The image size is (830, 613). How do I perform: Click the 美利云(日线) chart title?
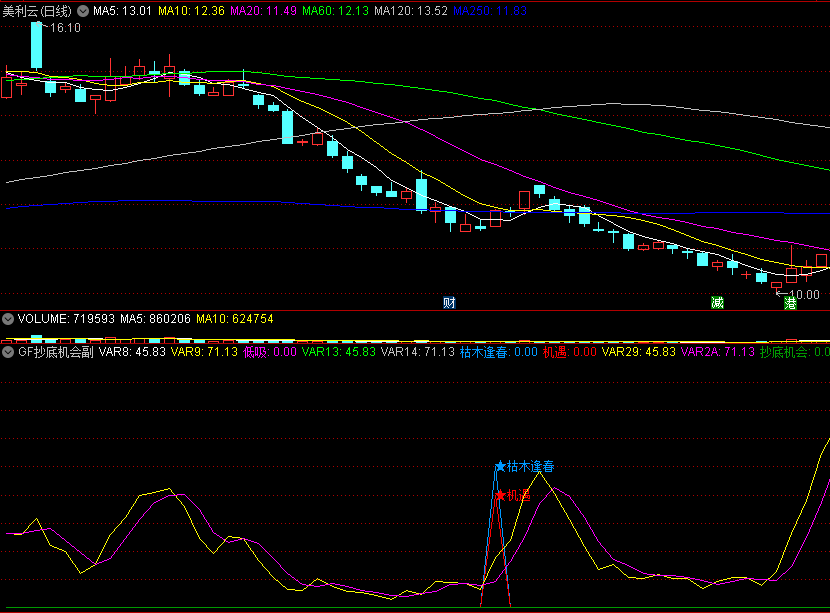click(x=37, y=11)
